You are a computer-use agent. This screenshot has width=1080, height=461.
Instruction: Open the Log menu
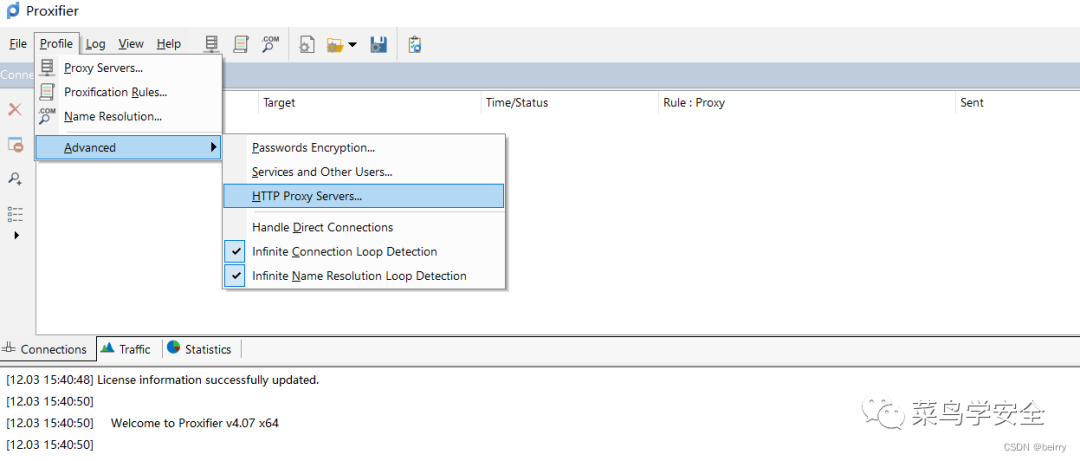coord(96,44)
